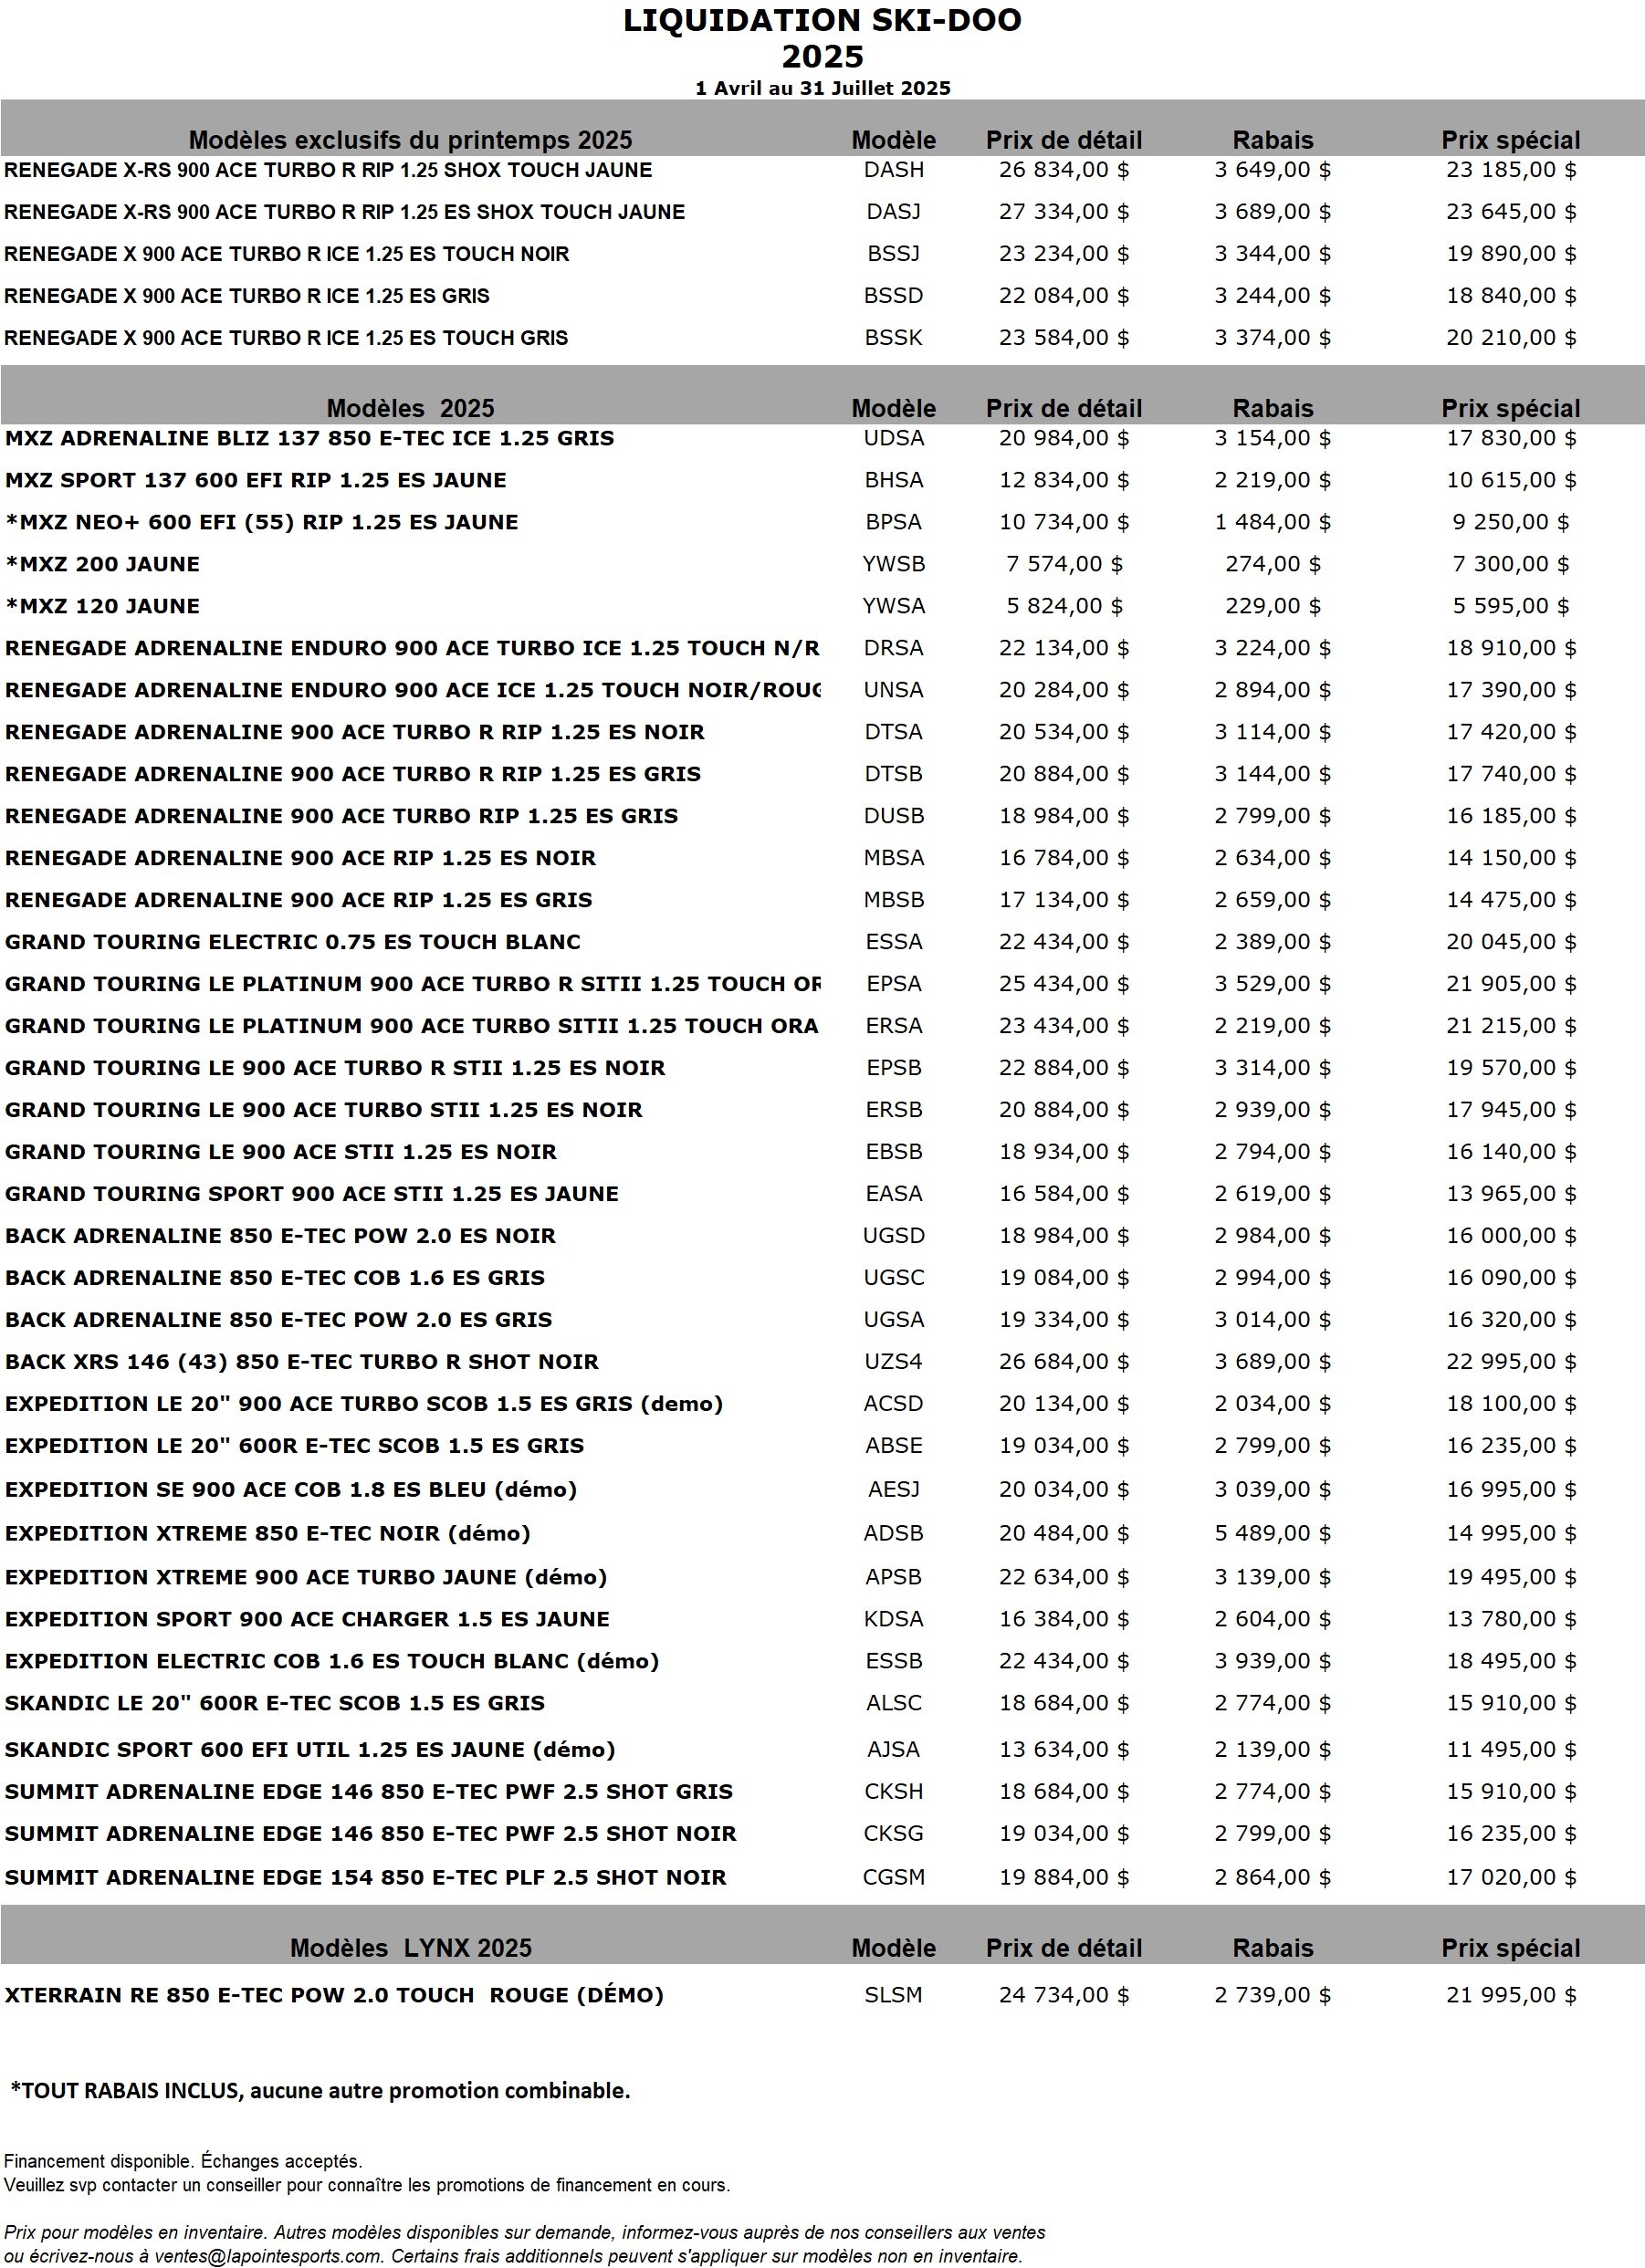Click model code BSSD

(893, 296)
